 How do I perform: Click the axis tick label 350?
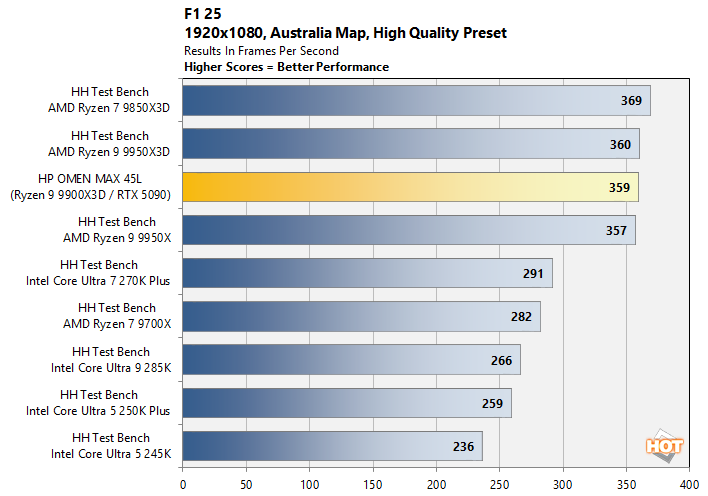pos(626,485)
